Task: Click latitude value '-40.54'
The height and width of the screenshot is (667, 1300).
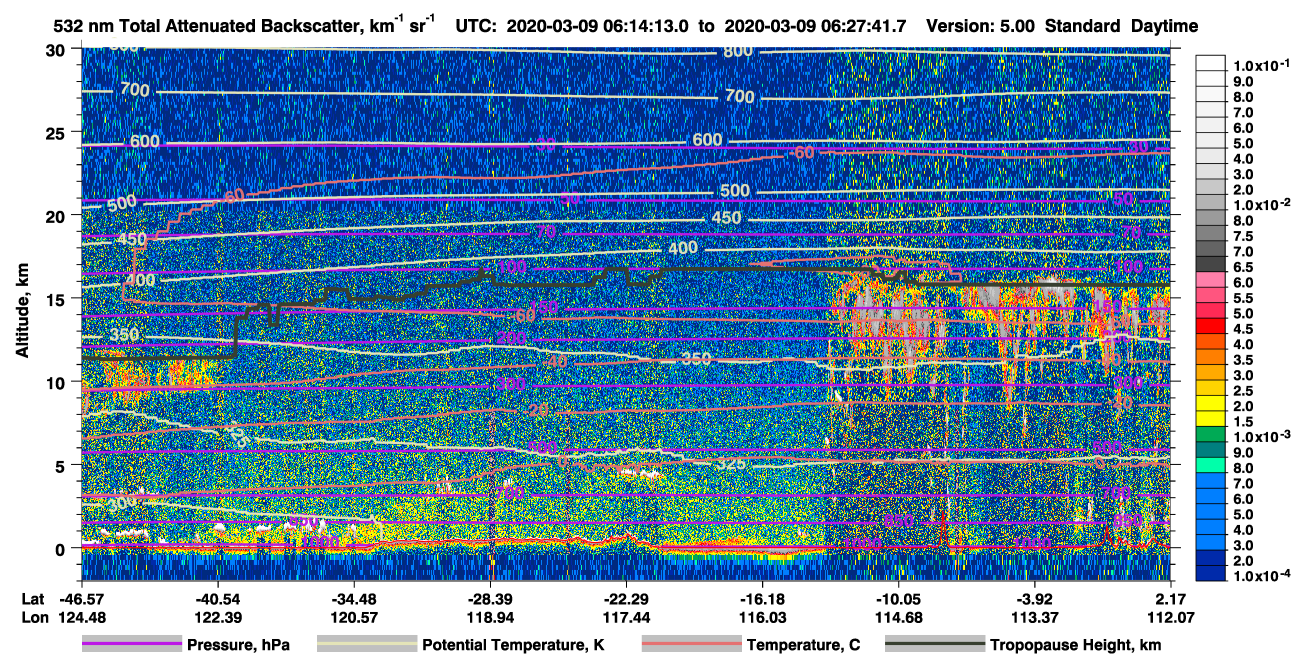Action: click(217, 598)
